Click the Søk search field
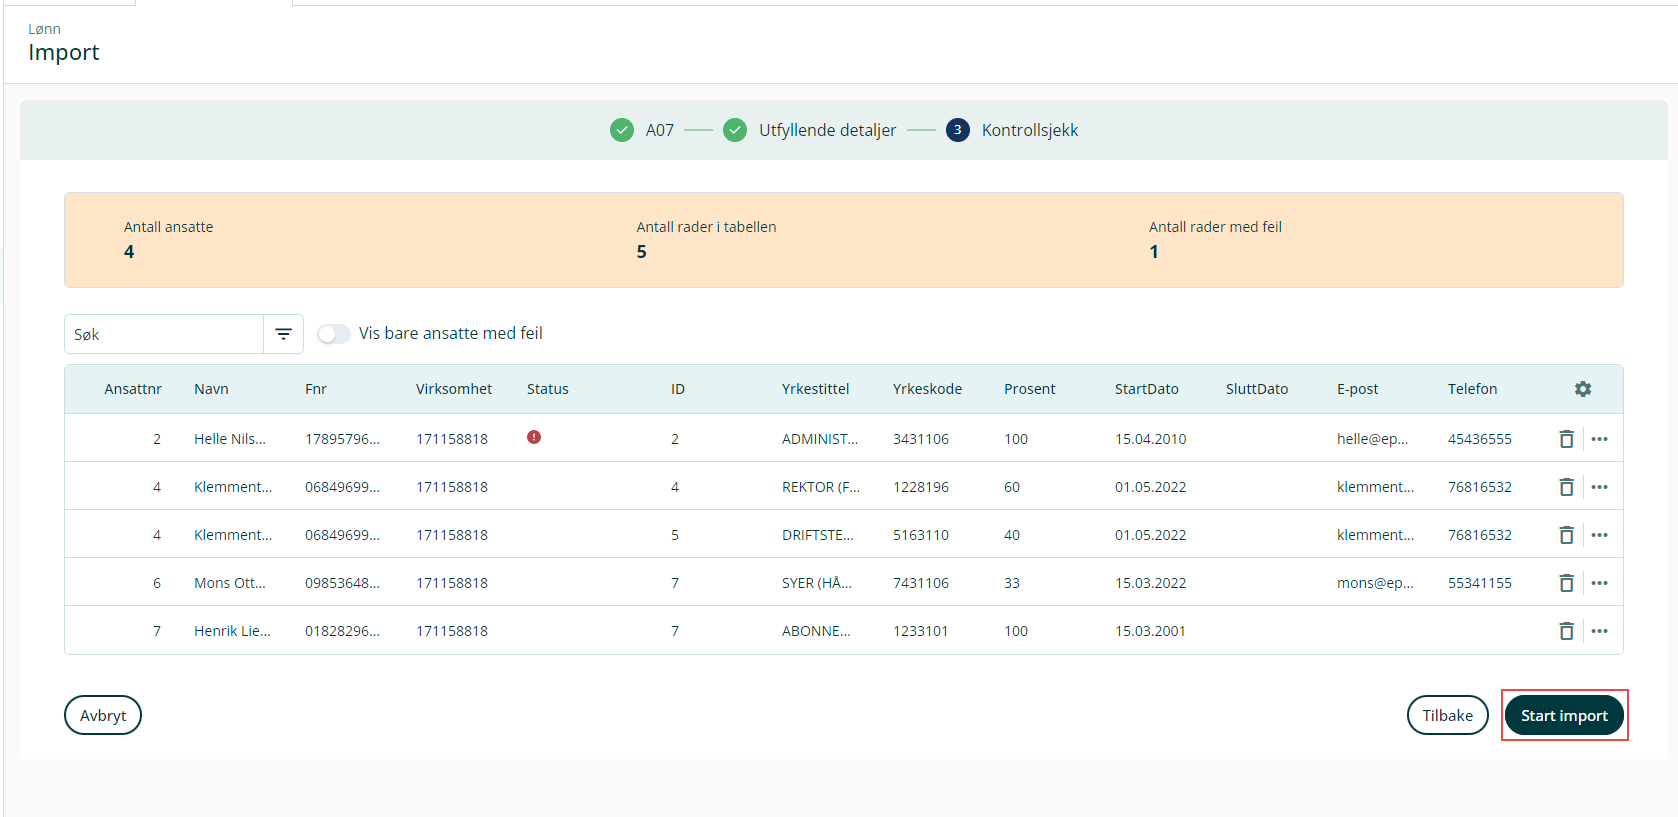 pyautogui.click(x=164, y=334)
